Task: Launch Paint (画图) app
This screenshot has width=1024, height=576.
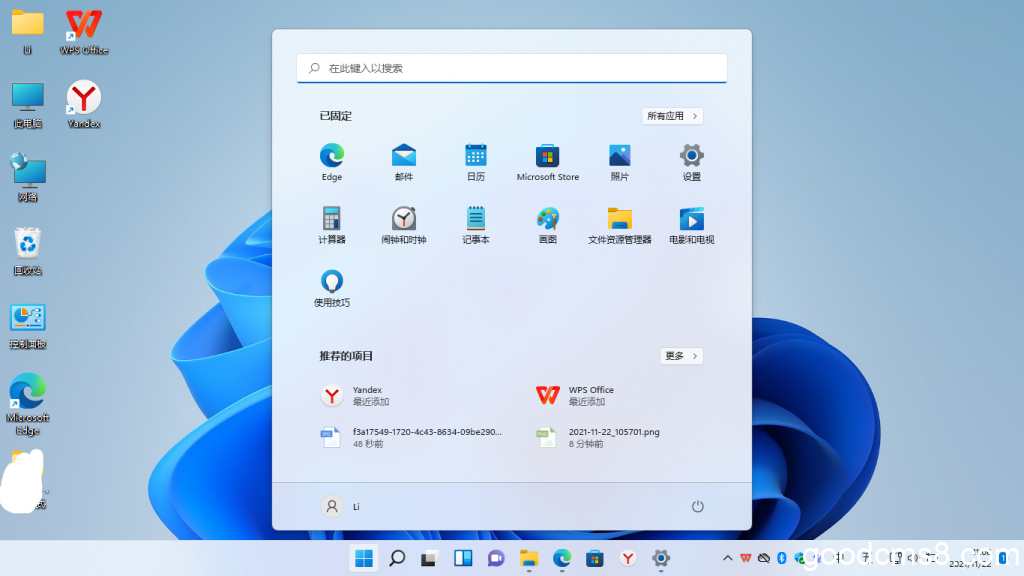Action: click(547, 225)
